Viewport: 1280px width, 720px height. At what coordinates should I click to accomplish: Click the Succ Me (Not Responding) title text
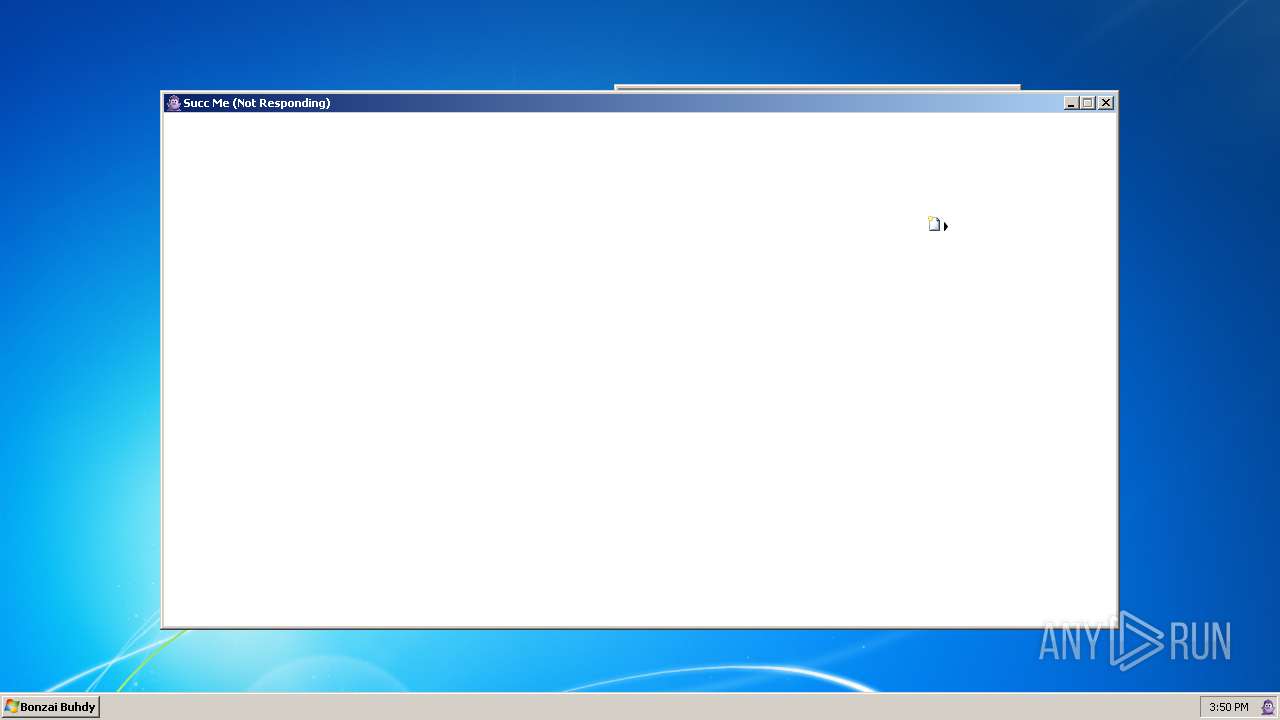(x=256, y=103)
